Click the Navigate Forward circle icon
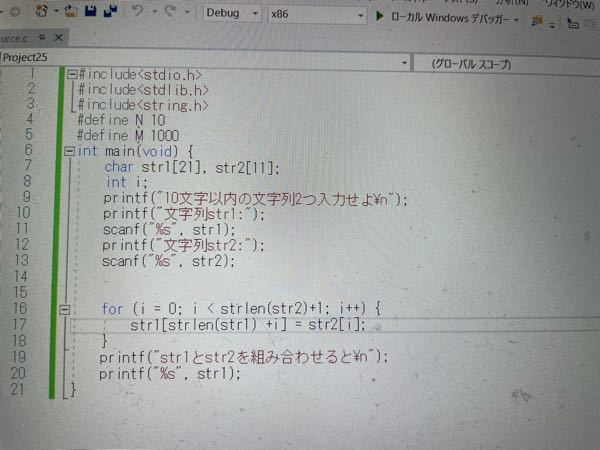This screenshot has height=450, width=600. (15, 12)
